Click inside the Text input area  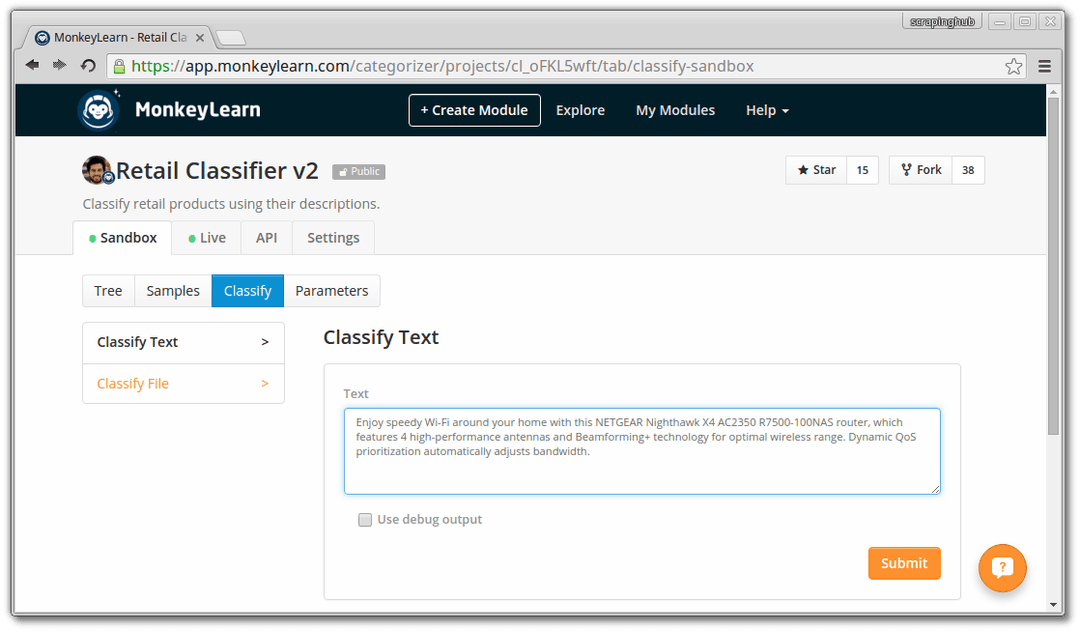pos(642,452)
